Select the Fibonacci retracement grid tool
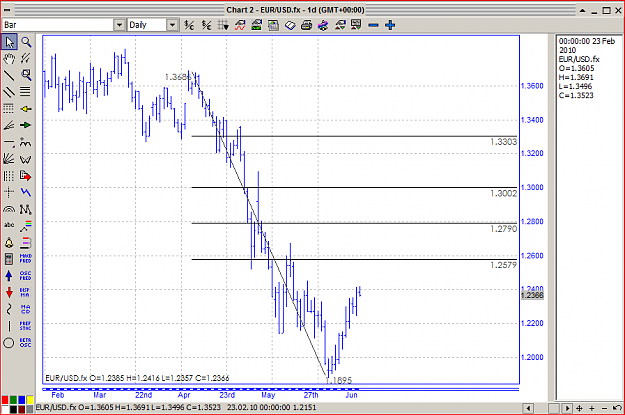625x415 pixels. 9,108
